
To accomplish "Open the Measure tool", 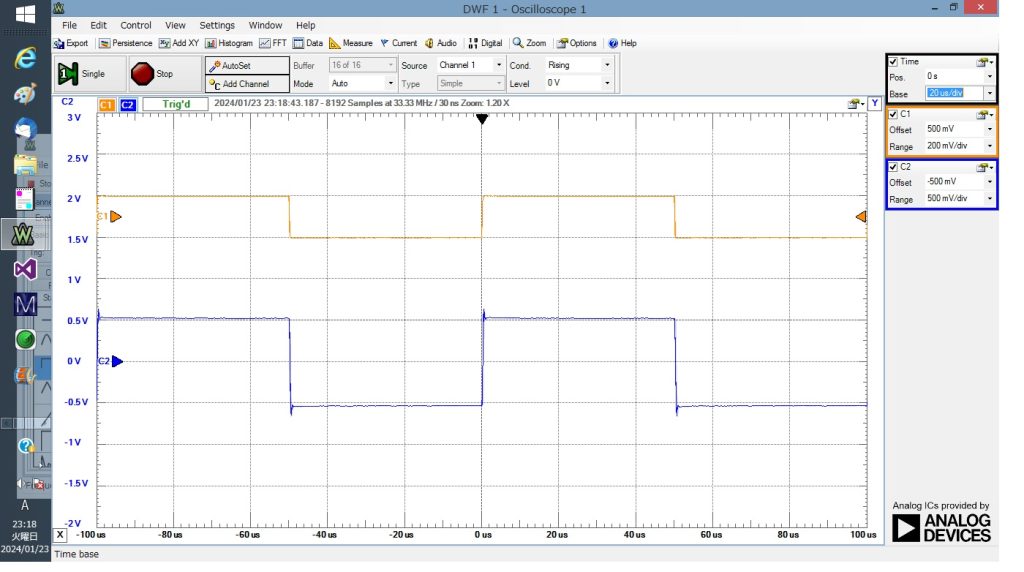I will point(351,43).
